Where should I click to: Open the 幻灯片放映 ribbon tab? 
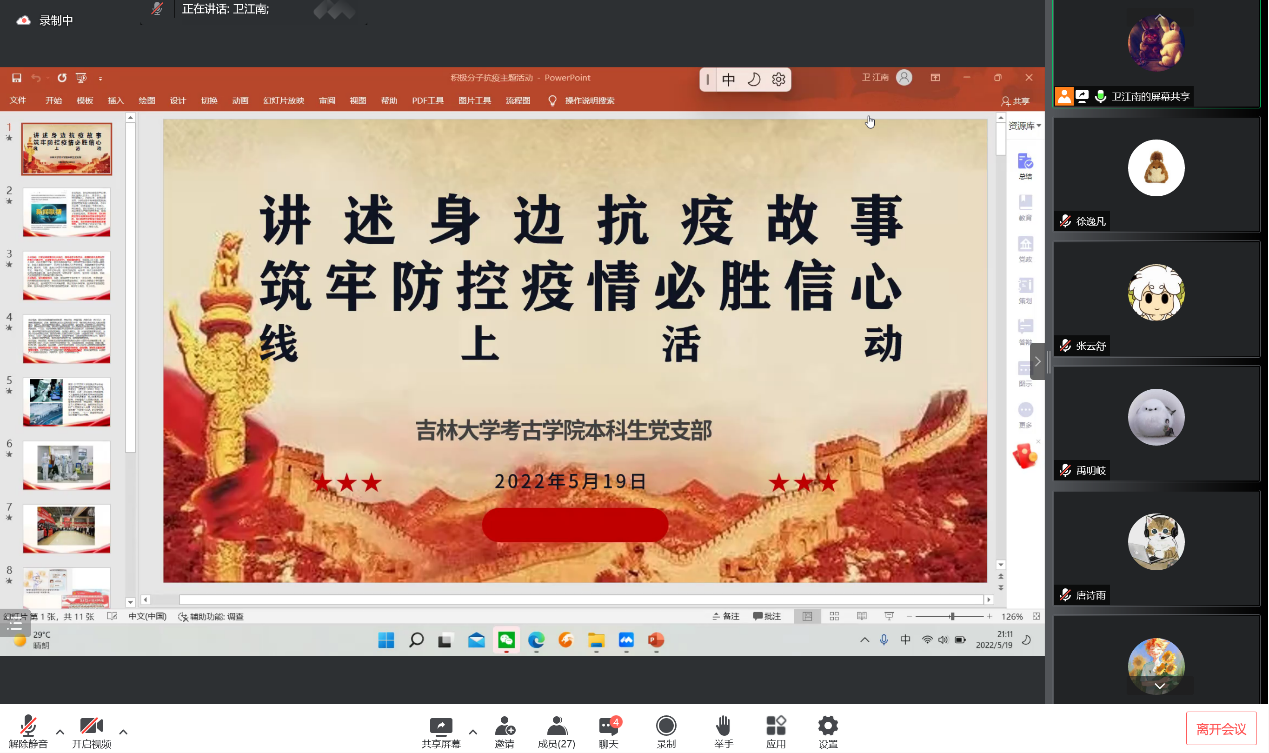click(283, 101)
